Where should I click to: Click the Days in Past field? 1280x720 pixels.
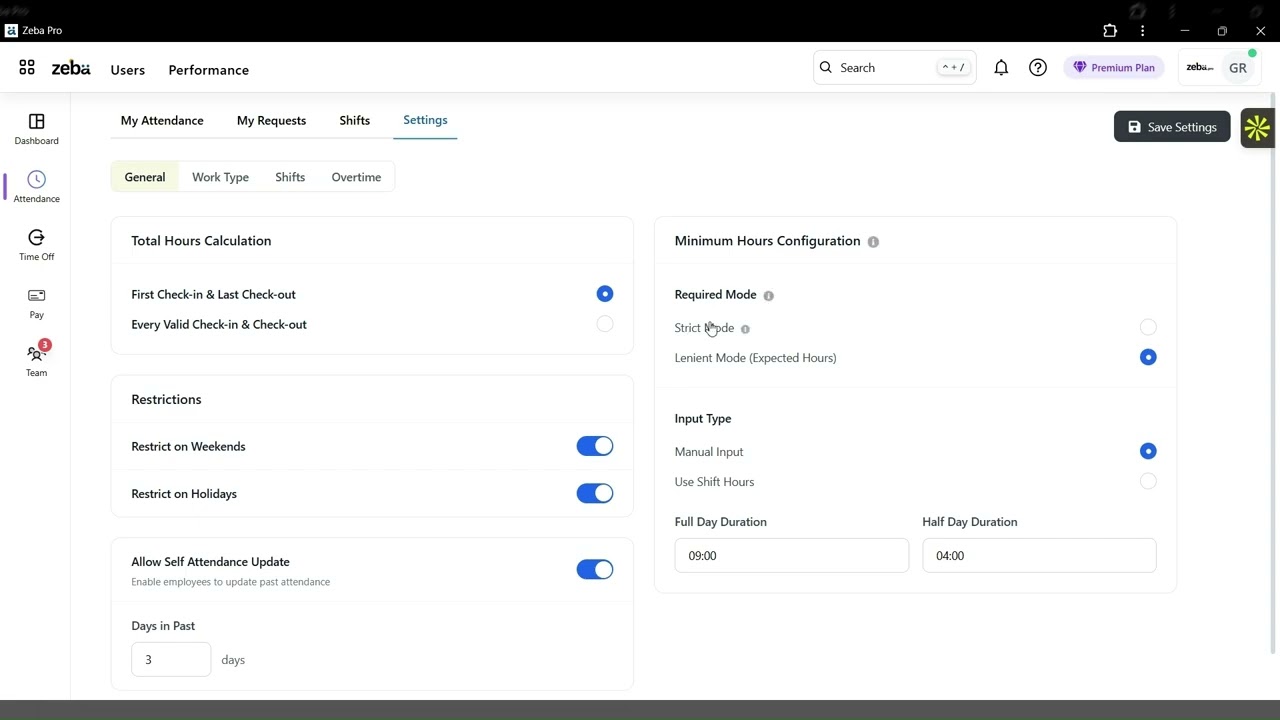tap(171, 660)
